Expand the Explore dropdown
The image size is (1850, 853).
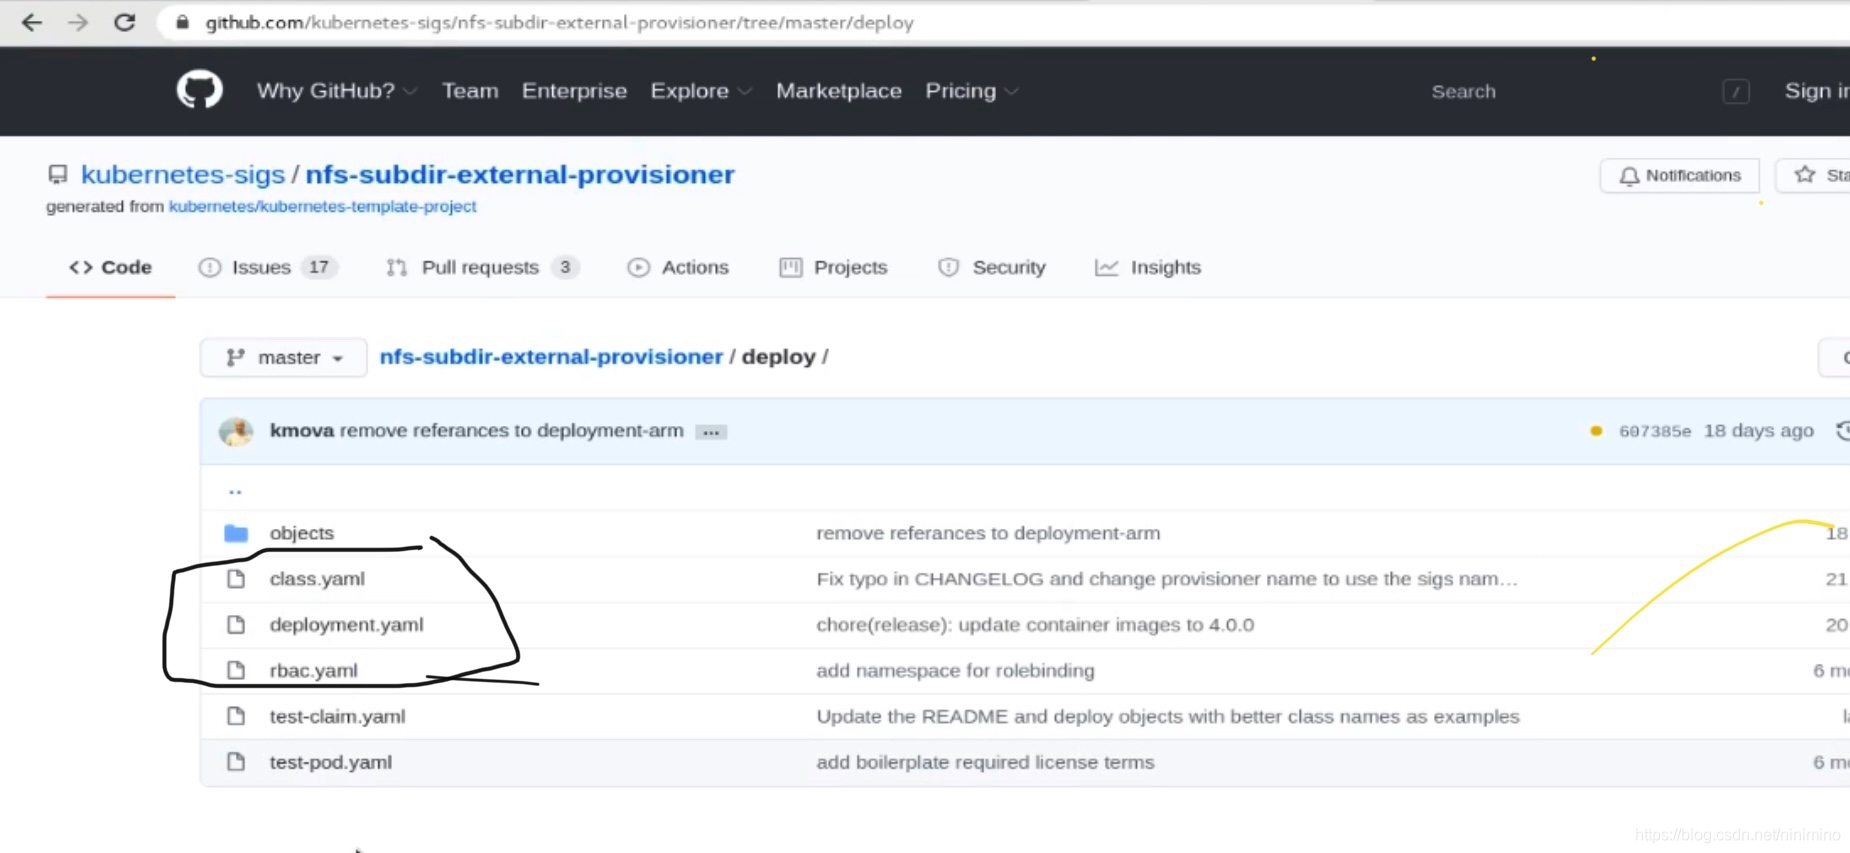700,91
